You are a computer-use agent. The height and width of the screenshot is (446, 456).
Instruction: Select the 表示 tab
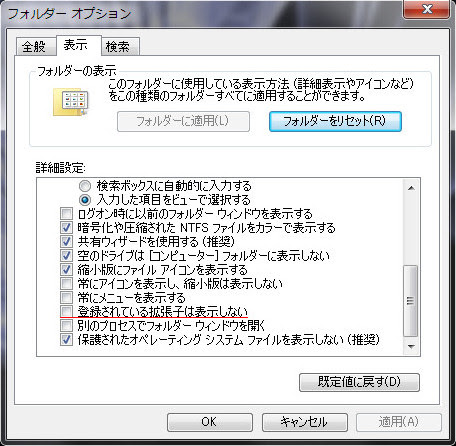pos(76,45)
